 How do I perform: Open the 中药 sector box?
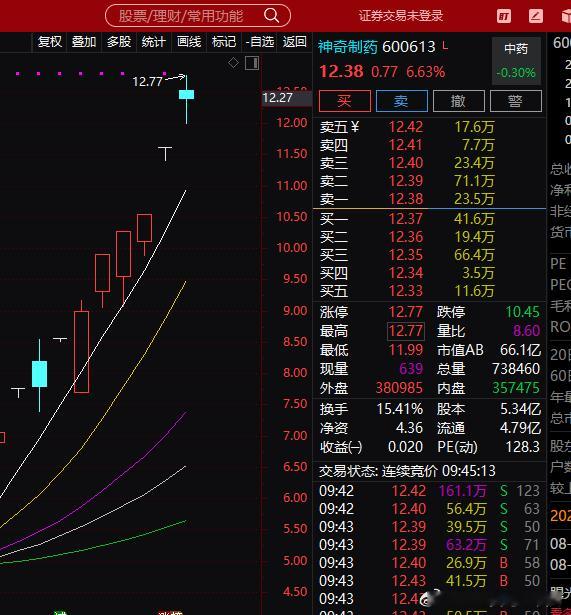[x=516, y=61]
